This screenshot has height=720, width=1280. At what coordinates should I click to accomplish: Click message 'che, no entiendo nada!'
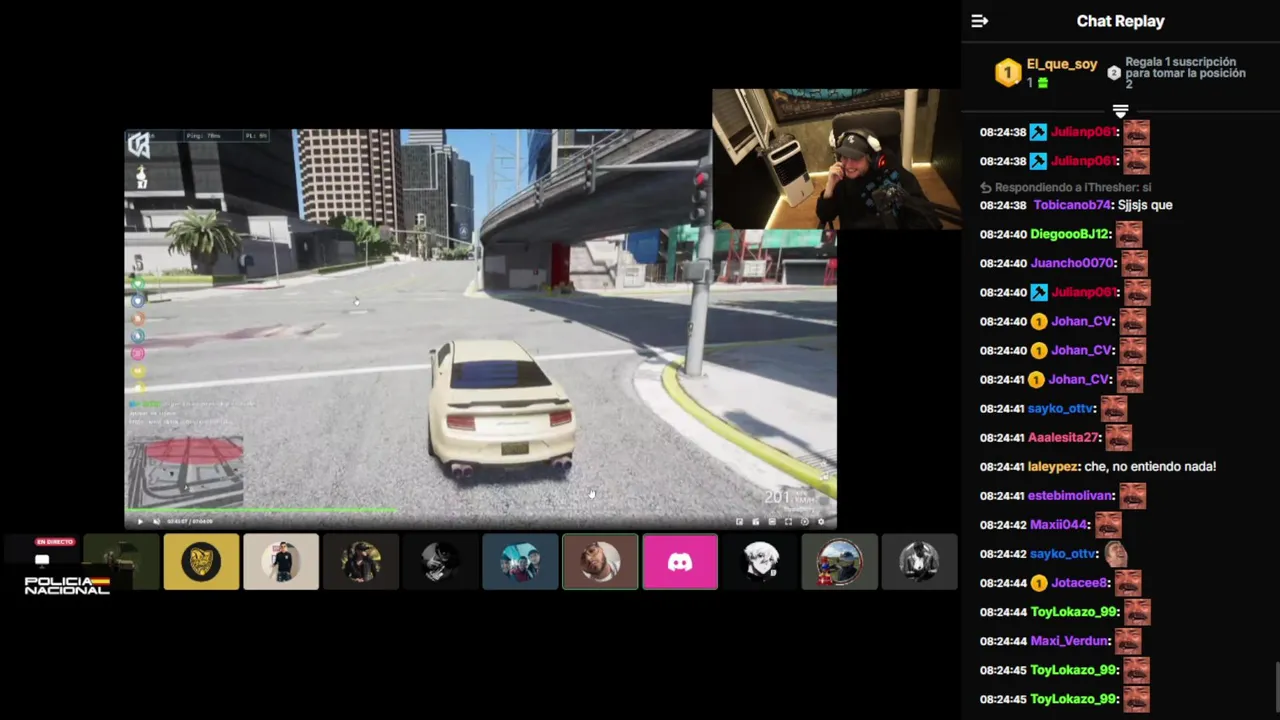[x=1150, y=466]
